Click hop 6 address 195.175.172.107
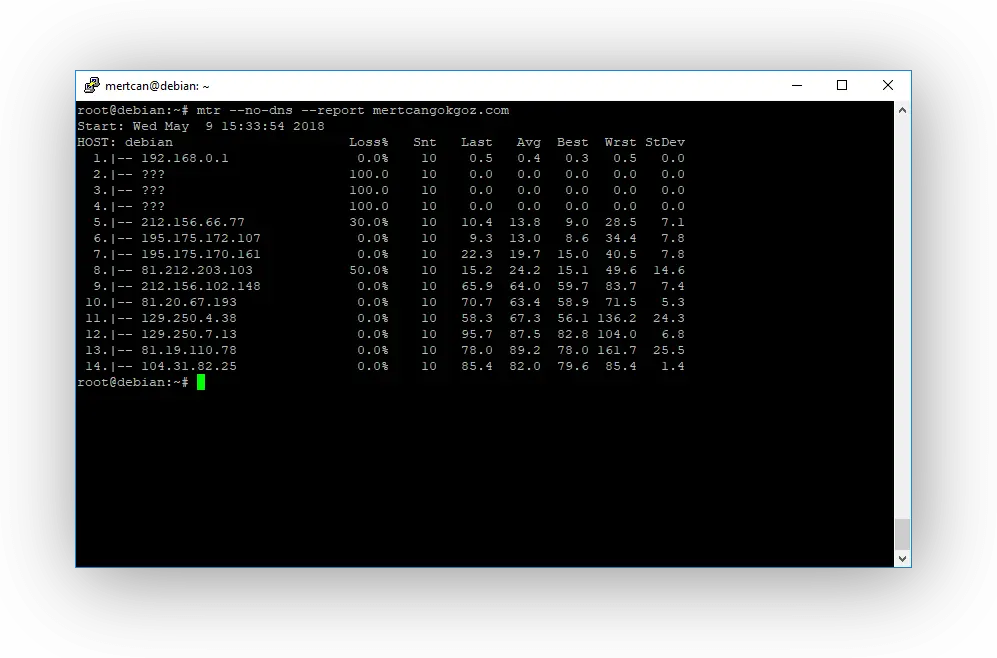This screenshot has width=997, height=658. point(200,238)
